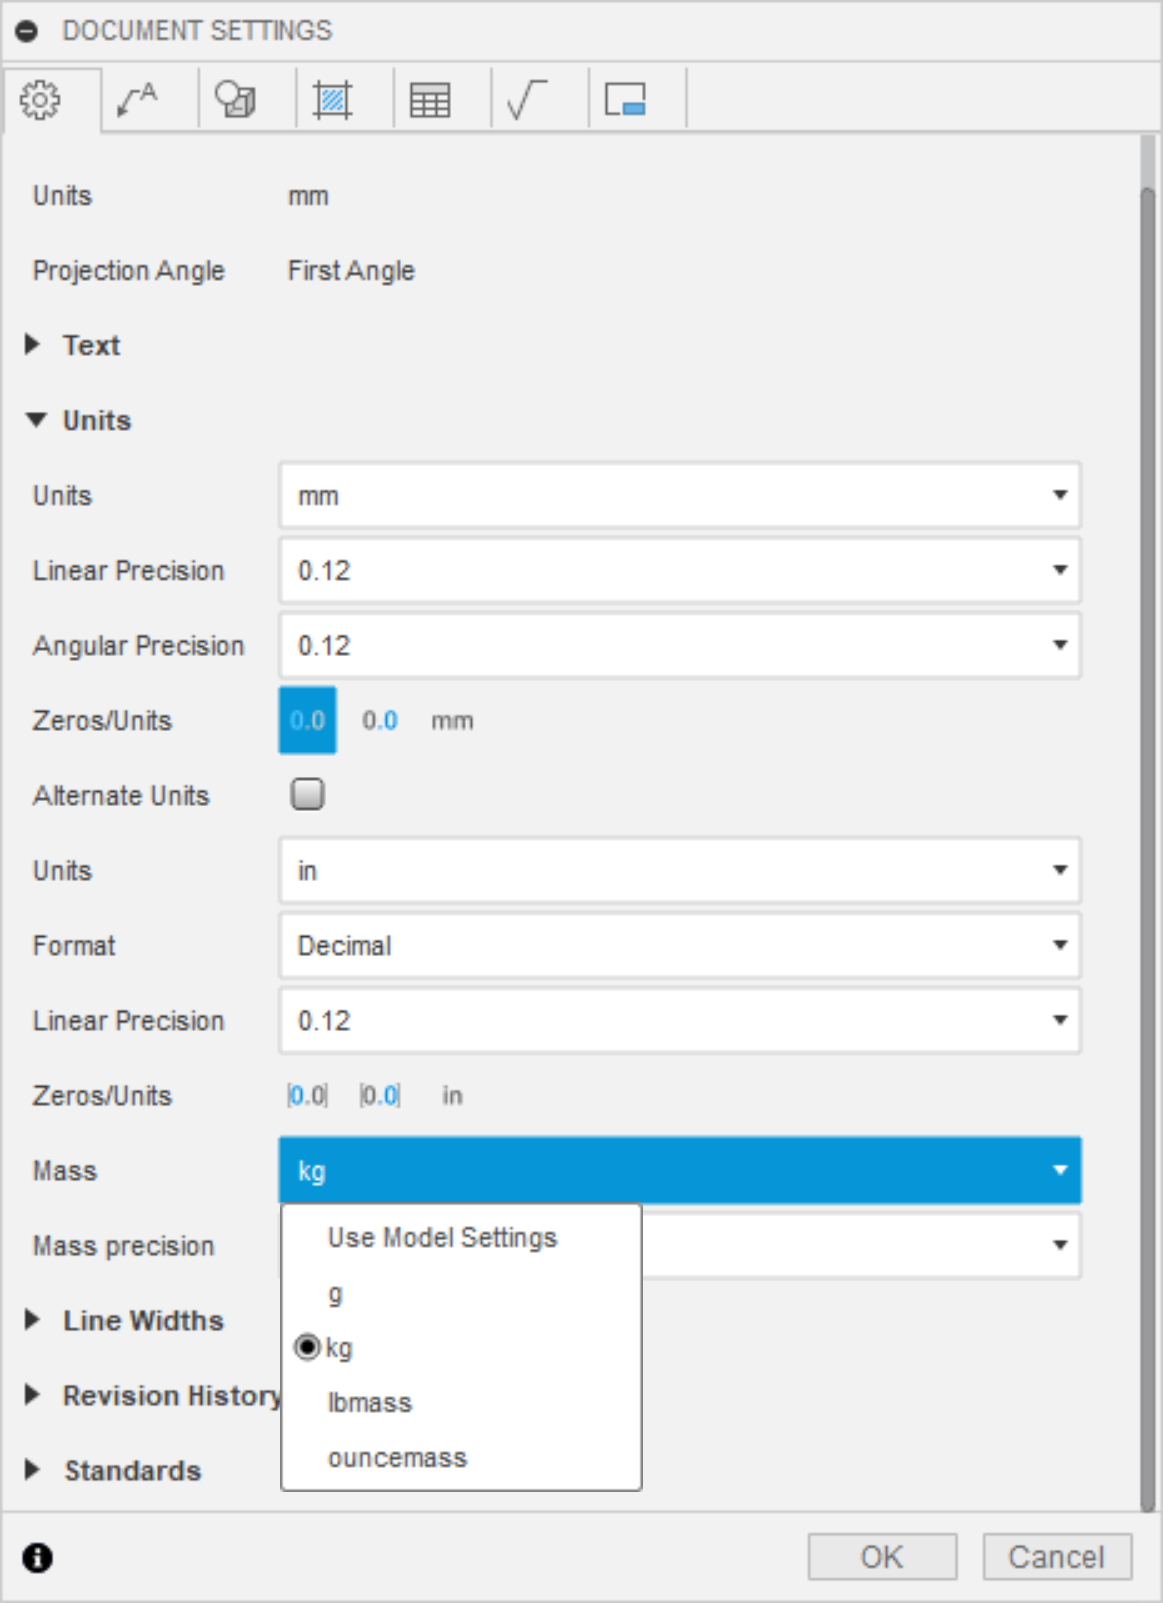This screenshot has width=1163, height=1603.
Task: Open the Angular Precision dropdown
Action: (679, 645)
